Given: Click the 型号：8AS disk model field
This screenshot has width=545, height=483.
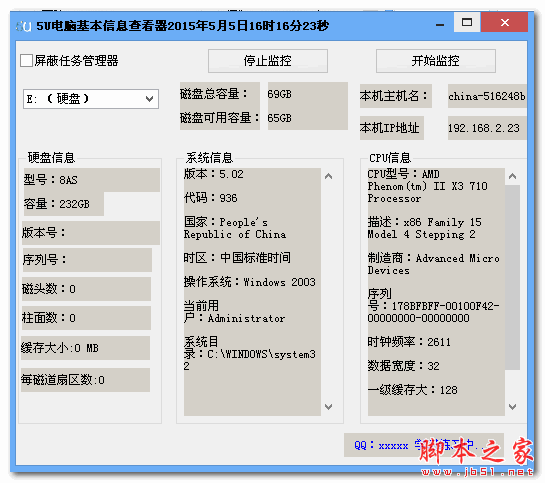Looking at the screenshot, I should coord(92,180).
